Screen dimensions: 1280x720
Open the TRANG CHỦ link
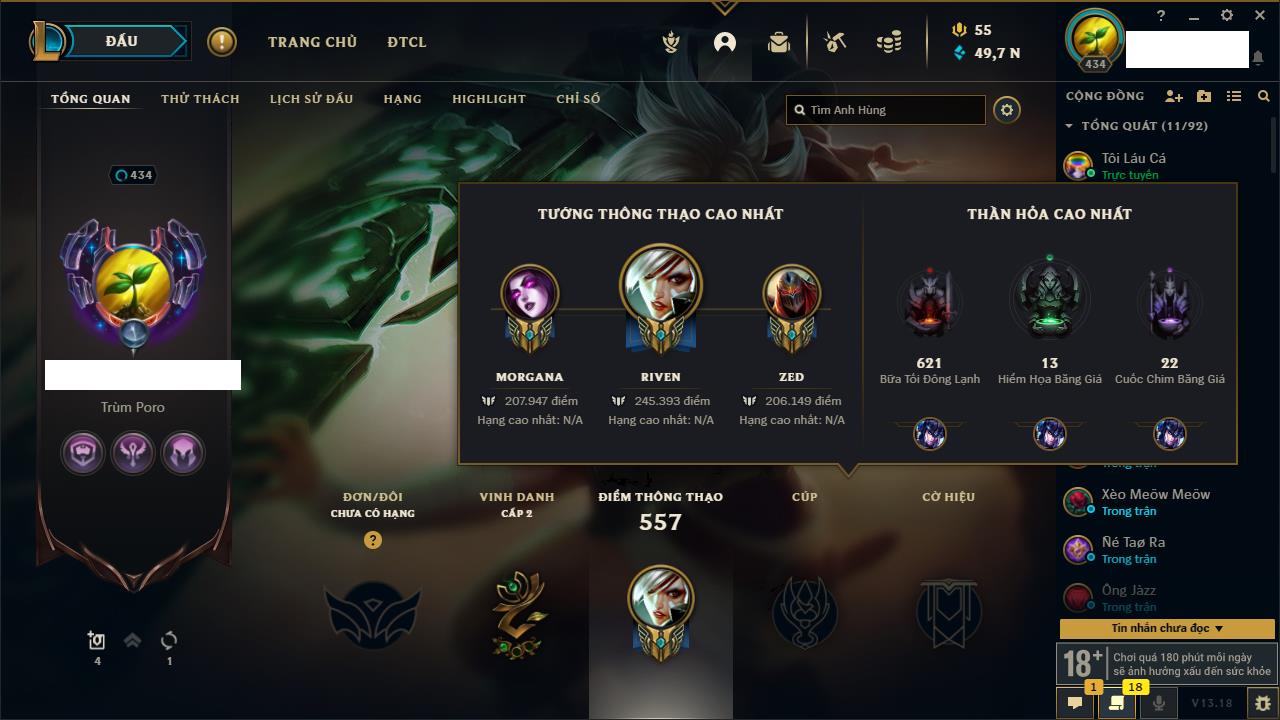pyautogui.click(x=312, y=42)
